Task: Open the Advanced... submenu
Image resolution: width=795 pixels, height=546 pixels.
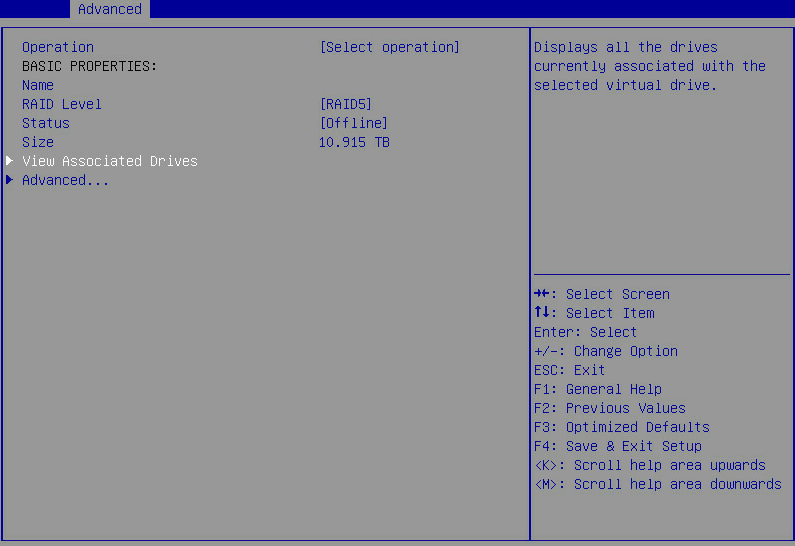Action: click(65, 180)
